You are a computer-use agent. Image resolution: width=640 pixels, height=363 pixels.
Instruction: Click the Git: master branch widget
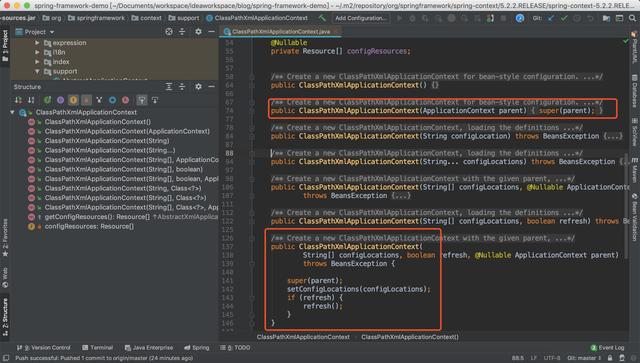tap(584, 358)
